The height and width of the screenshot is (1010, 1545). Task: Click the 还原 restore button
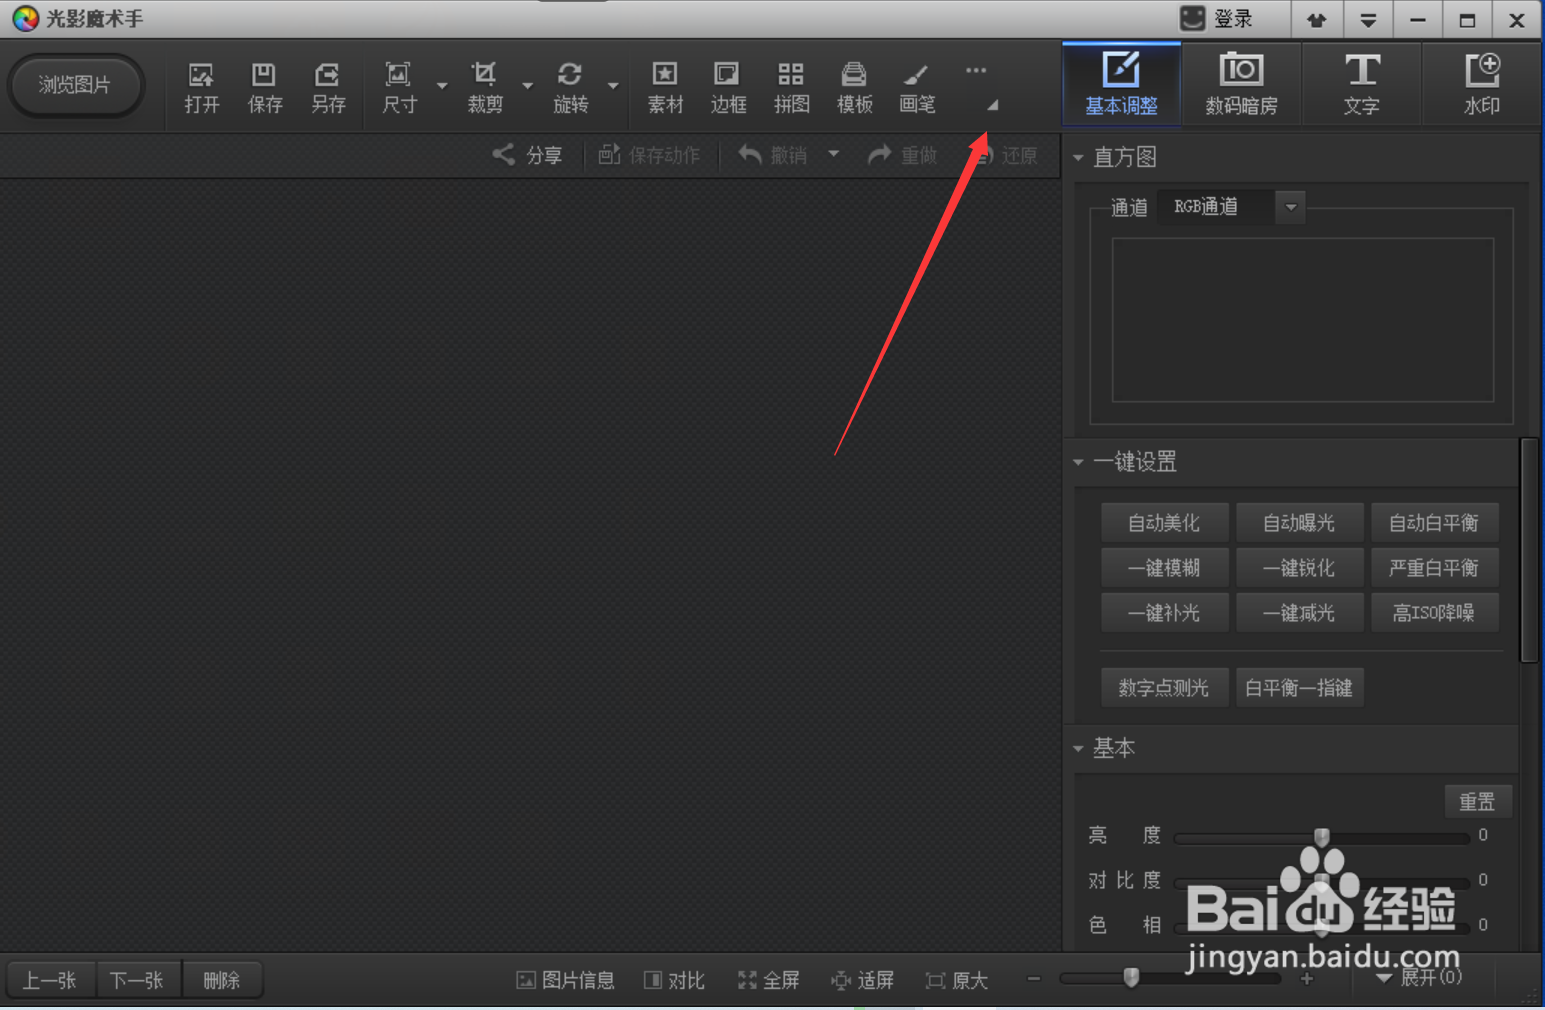1005,155
